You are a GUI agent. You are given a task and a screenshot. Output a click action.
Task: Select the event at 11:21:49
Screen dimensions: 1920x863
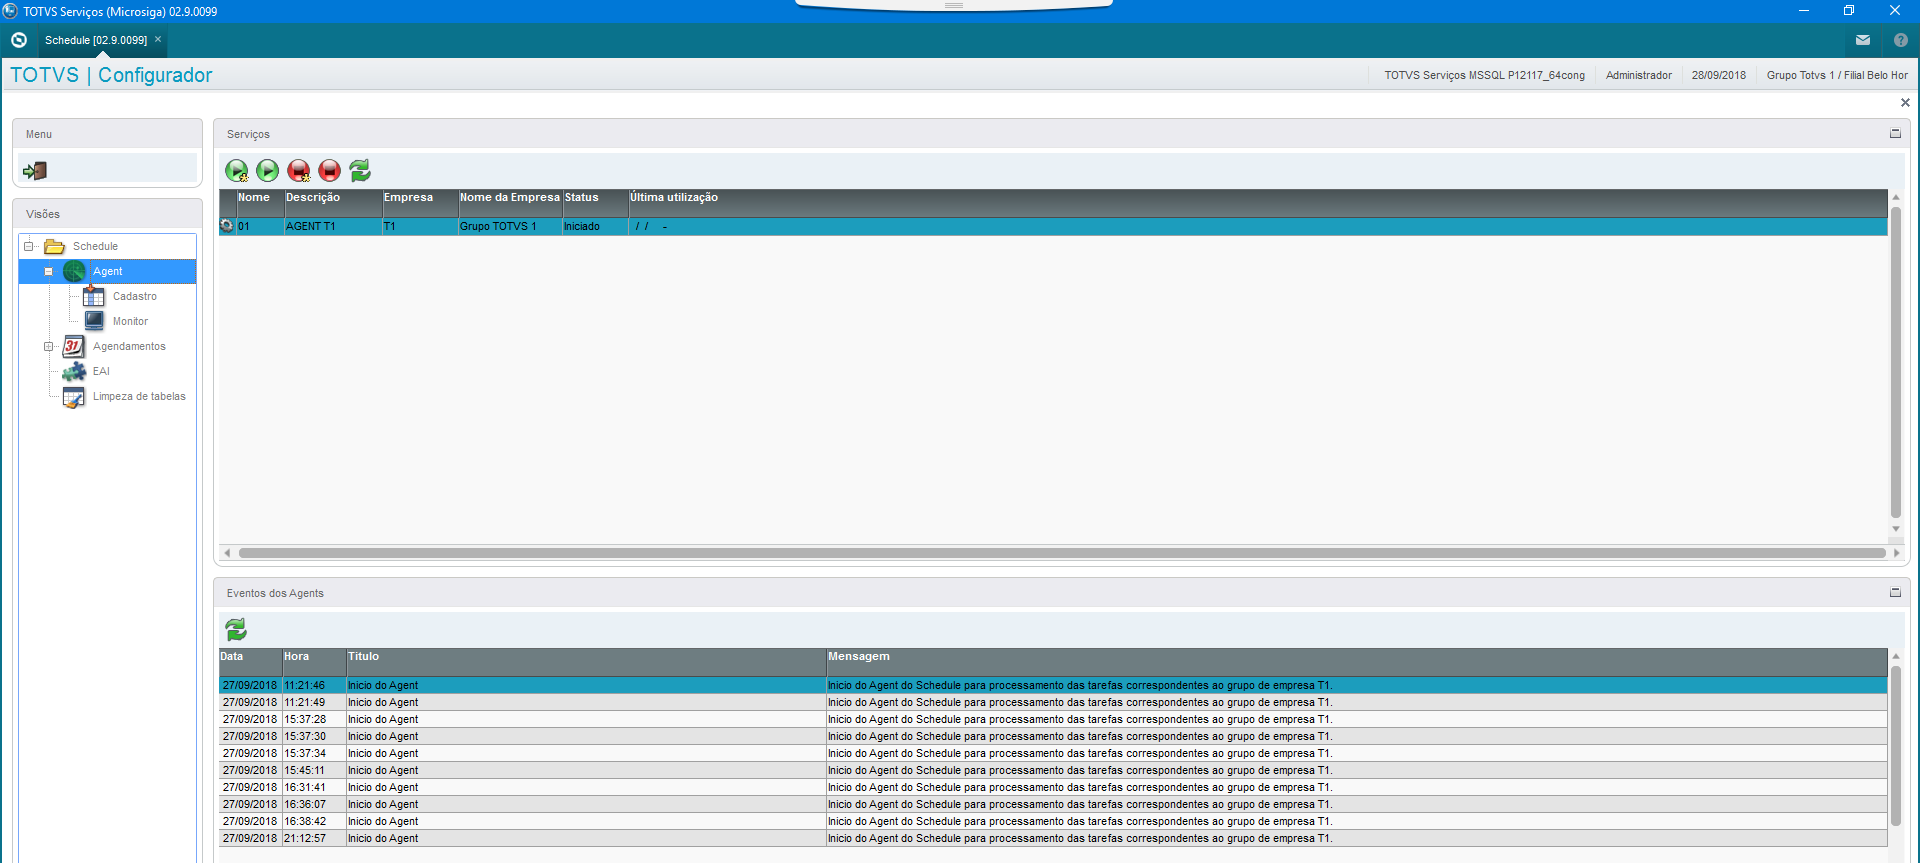[1053, 702]
